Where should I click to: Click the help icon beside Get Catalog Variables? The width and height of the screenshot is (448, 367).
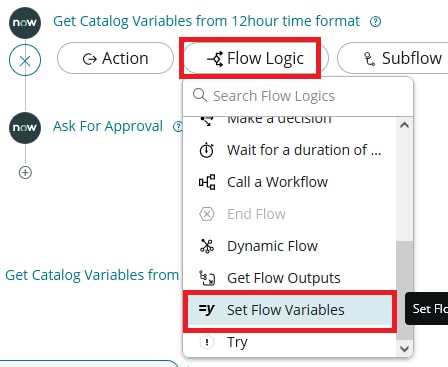(x=376, y=22)
